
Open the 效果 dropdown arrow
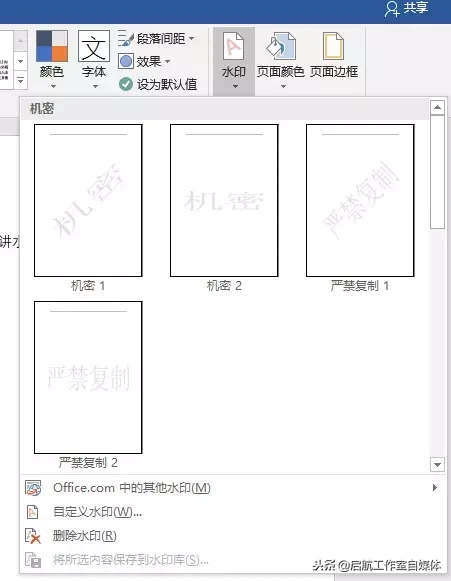pyautogui.click(x=168, y=61)
